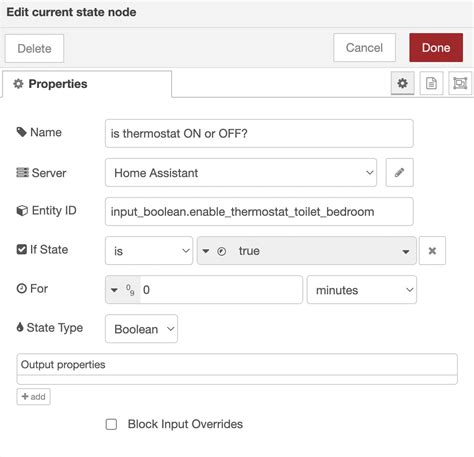Edit Home Assistant server with pencil icon
Screen dimensions: 474x457
pyautogui.click(x=399, y=173)
